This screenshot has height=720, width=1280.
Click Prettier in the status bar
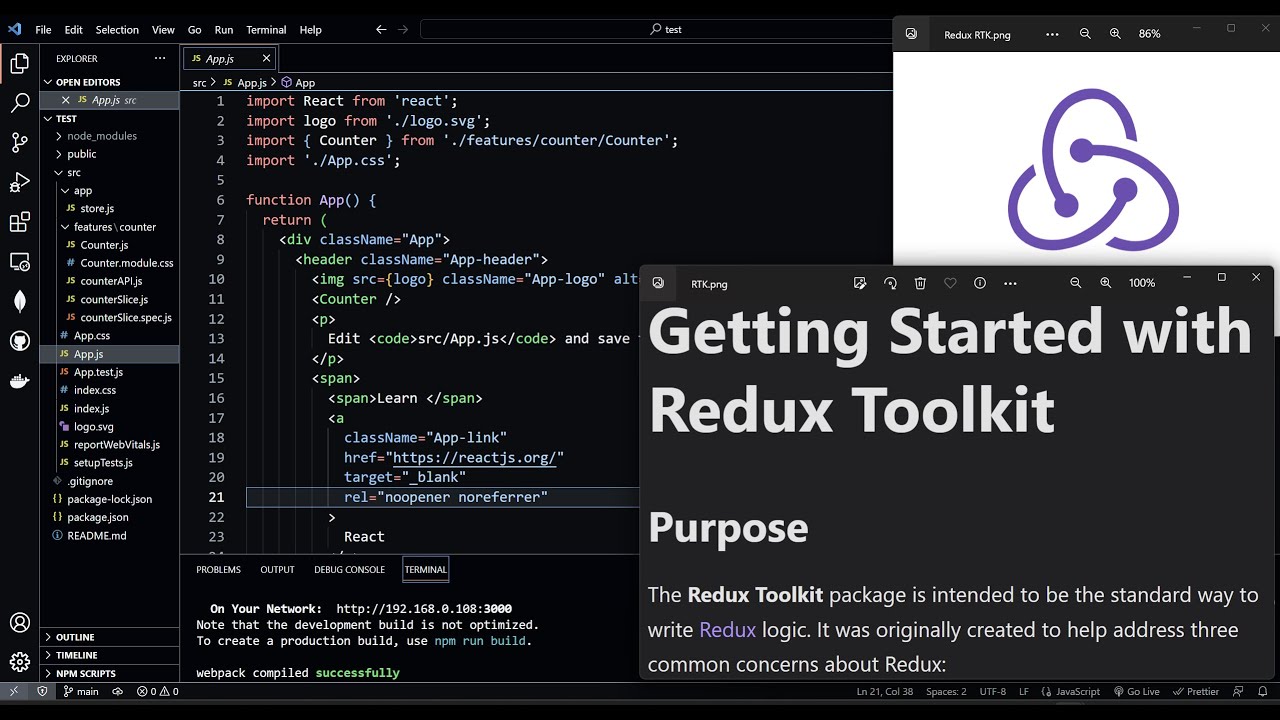pyautogui.click(x=1196, y=691)
